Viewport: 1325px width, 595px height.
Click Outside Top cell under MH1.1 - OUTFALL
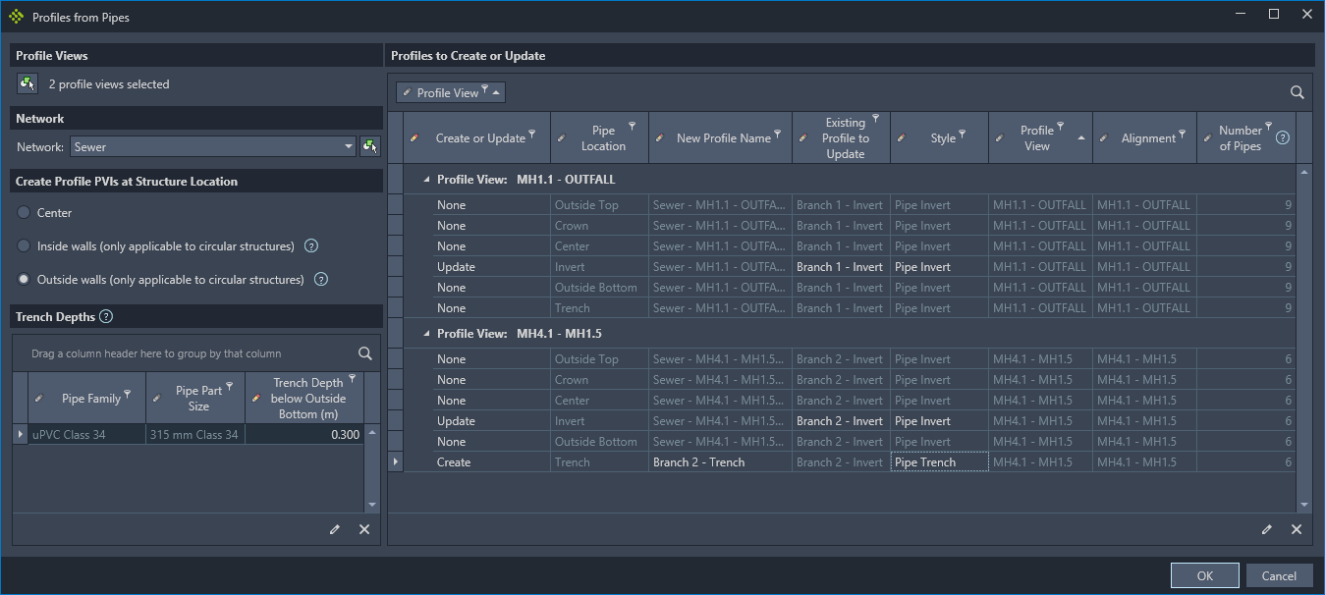coord(599,205)
